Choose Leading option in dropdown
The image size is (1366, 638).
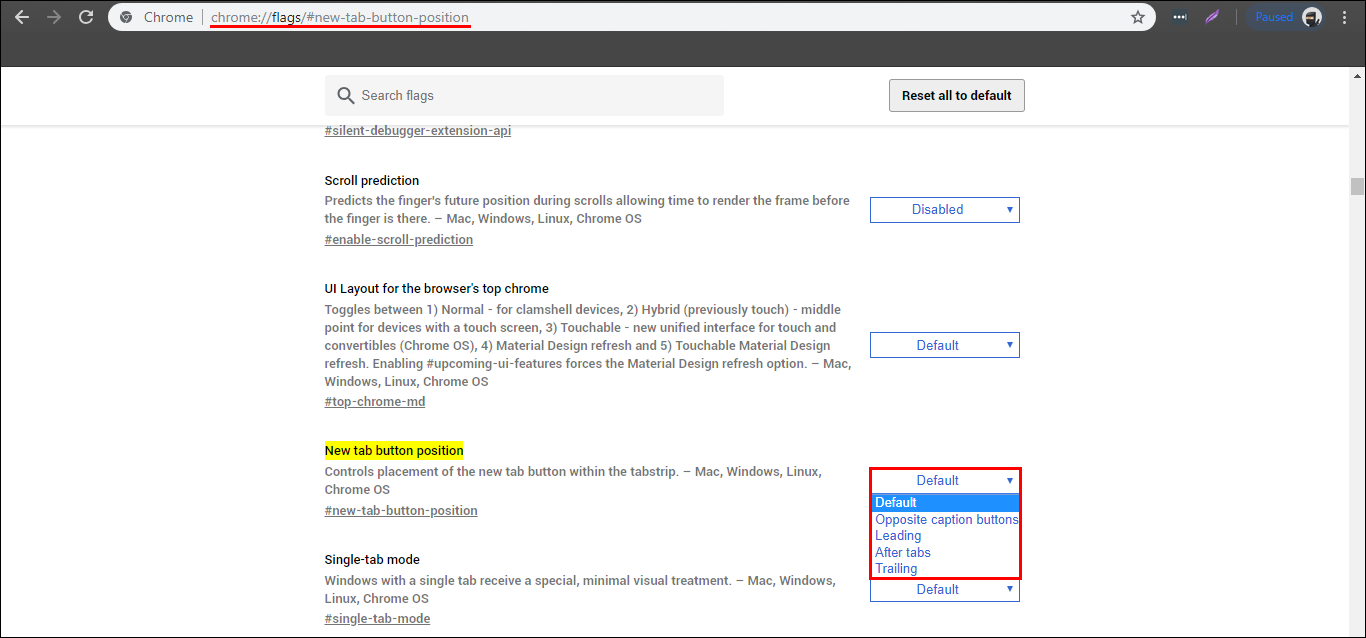pyautogui.click(x=945, y=536)
